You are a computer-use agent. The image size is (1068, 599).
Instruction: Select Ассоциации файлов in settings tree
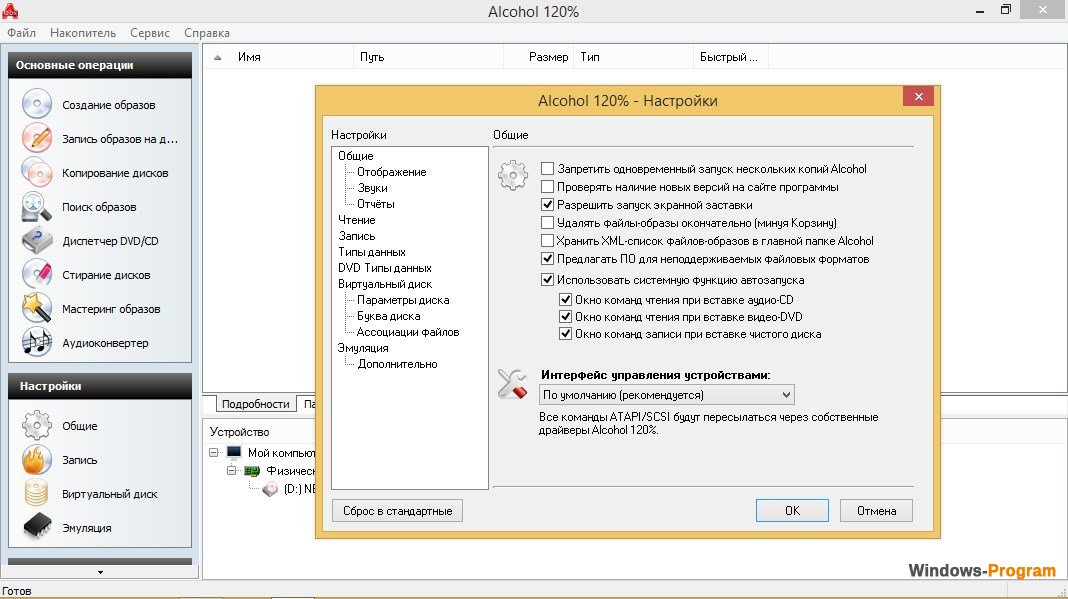(x=408, y=332)
